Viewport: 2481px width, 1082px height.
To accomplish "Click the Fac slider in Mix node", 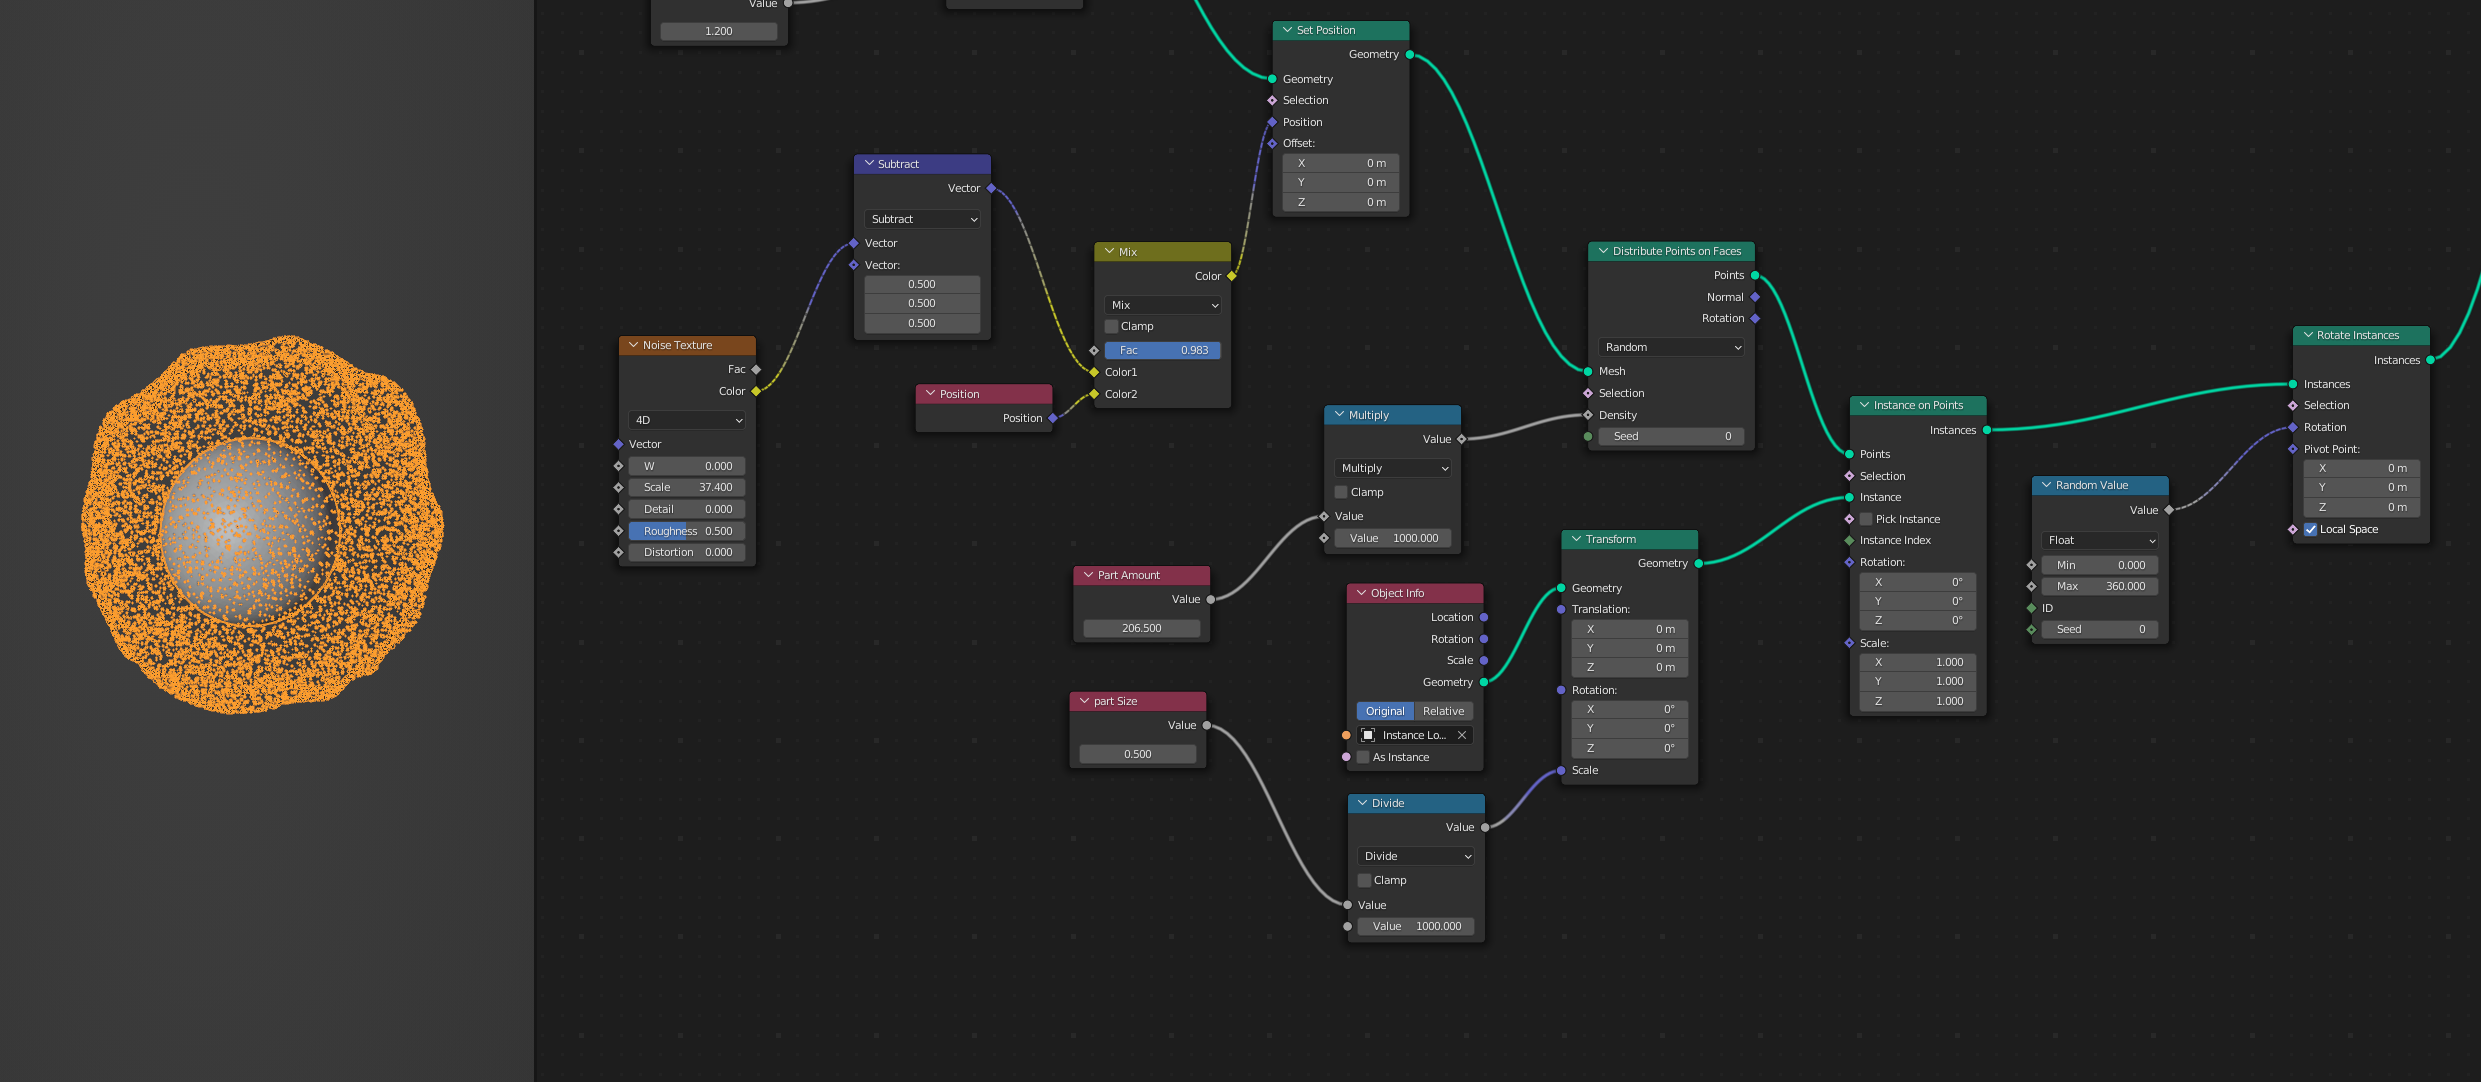I will coord(1162,350).
